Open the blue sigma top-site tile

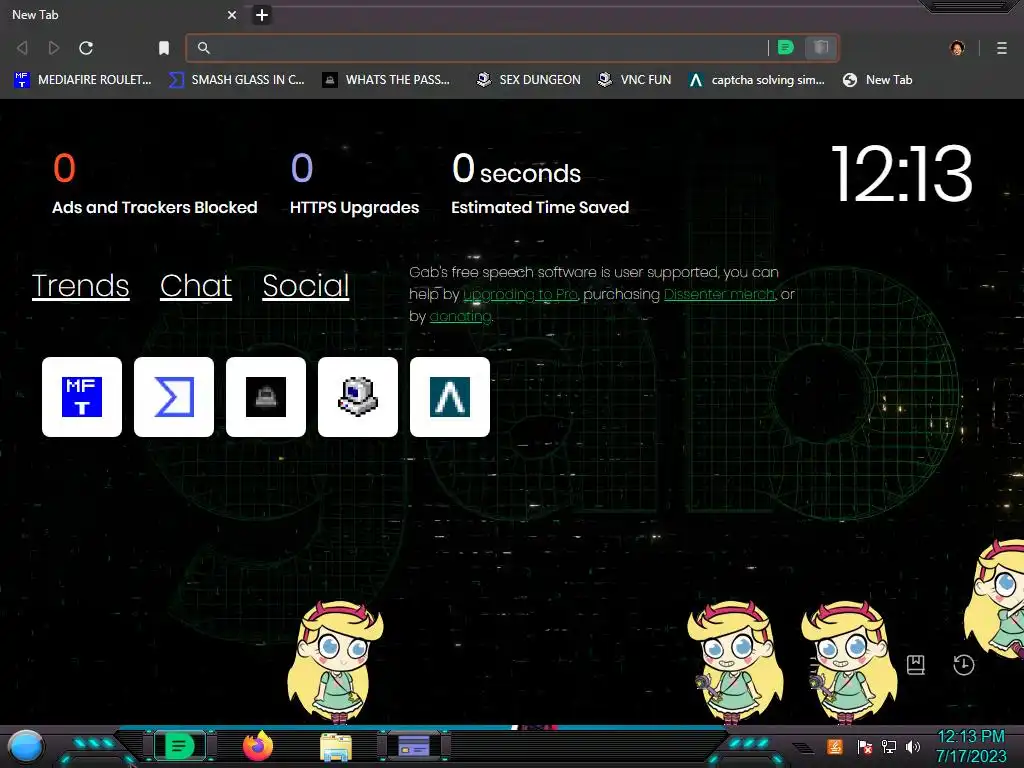174,396
